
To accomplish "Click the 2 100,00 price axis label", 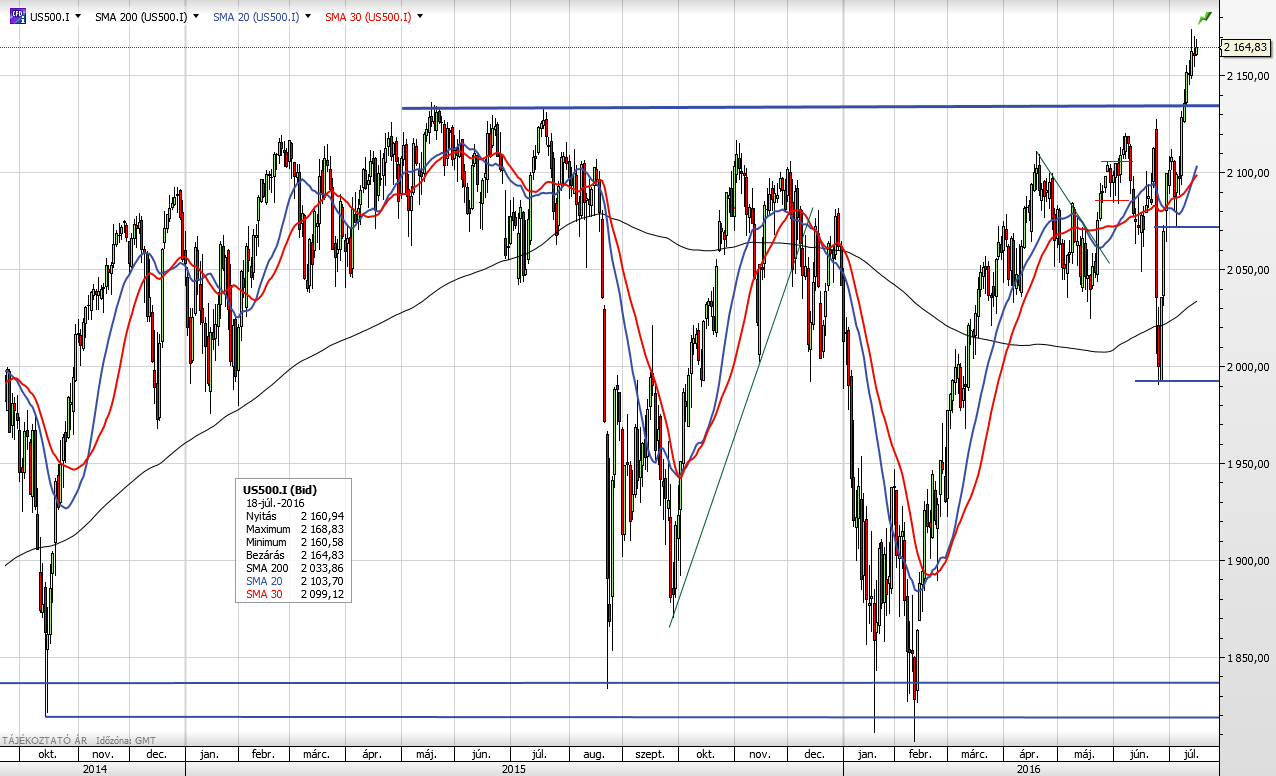I will click(x=1248, y=173).
